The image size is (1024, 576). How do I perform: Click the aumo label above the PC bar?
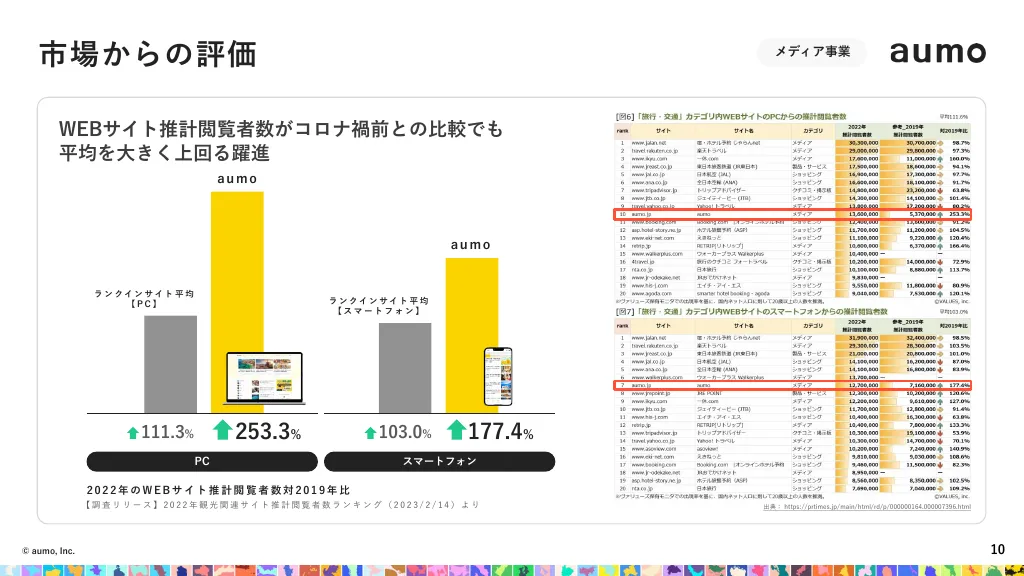coord(237,178)
